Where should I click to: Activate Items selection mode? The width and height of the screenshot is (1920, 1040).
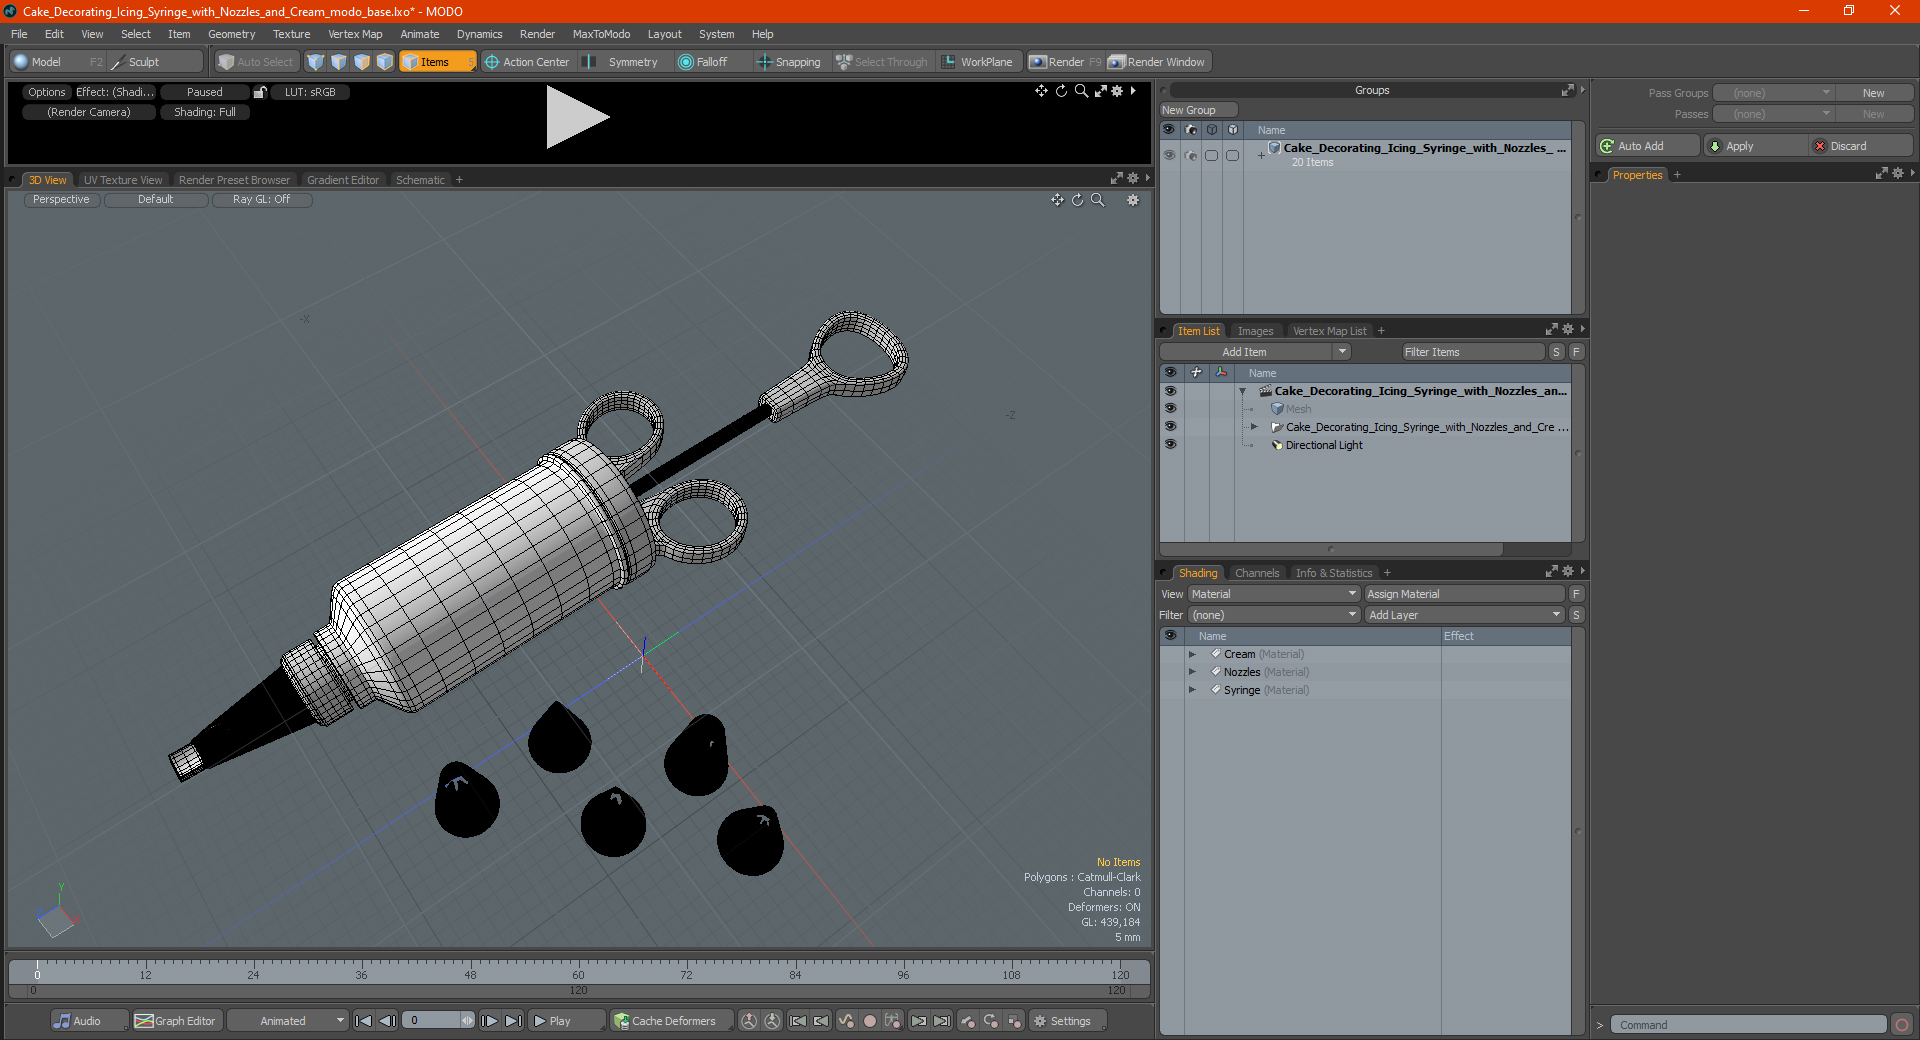[x=437, y=62]
